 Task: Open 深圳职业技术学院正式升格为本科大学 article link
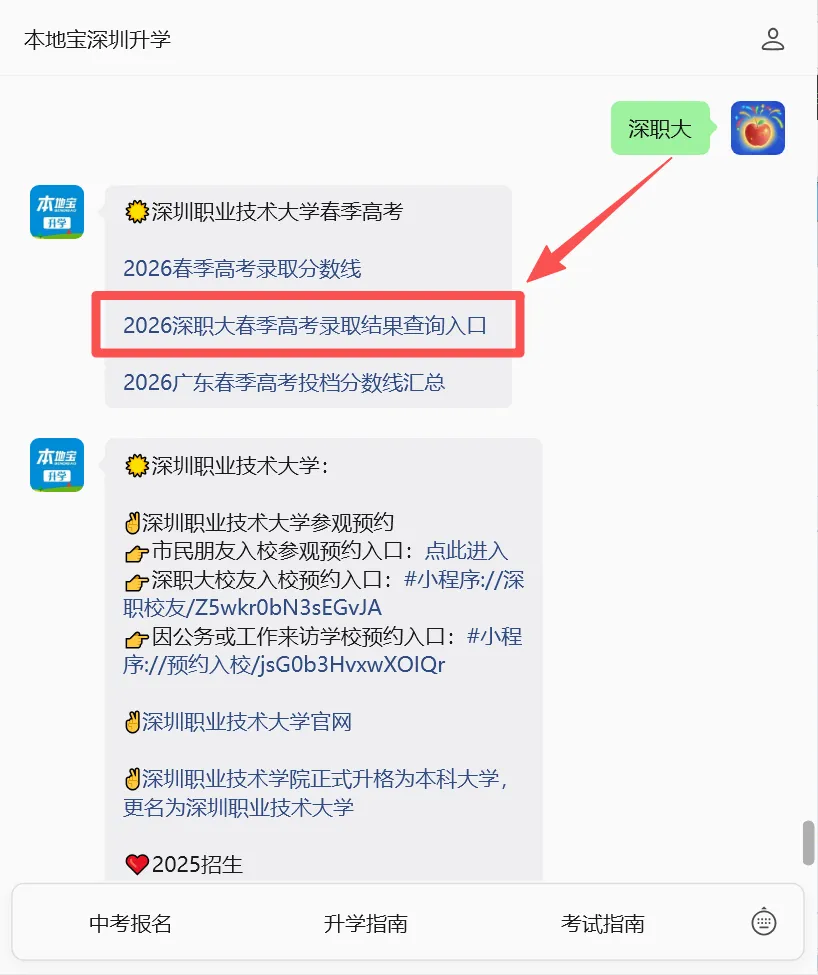point(316,793)
